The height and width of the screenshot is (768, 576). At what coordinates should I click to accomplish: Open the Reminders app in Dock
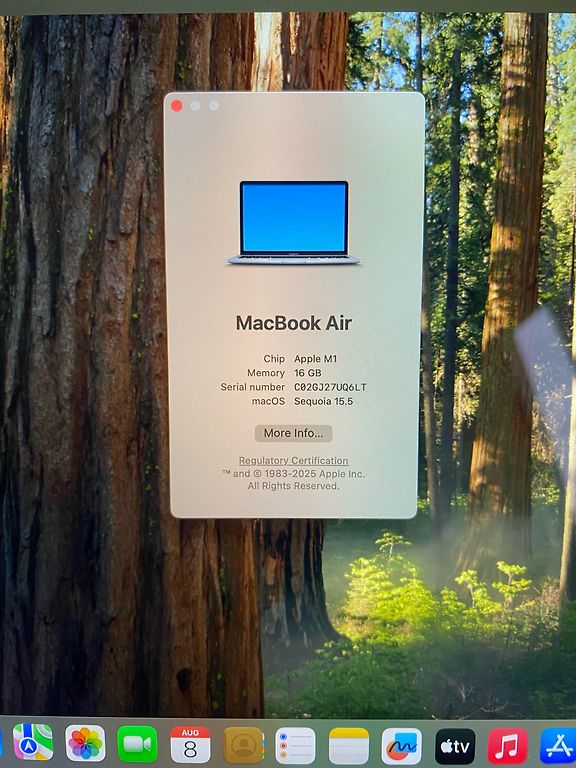coord(296,745)
